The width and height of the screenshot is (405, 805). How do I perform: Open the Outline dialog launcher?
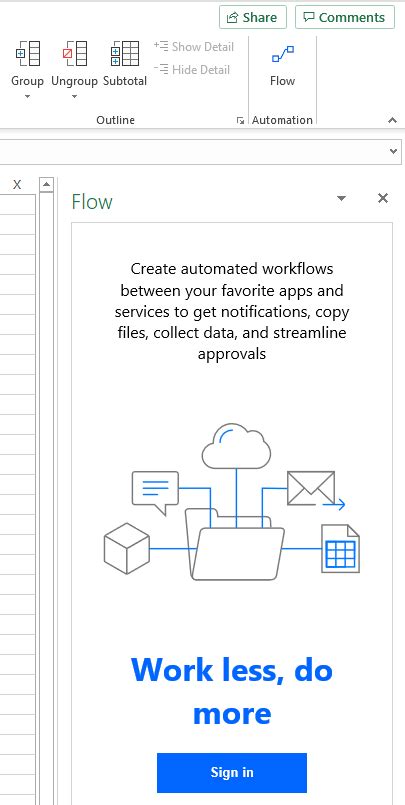click(x=240, y=120)
